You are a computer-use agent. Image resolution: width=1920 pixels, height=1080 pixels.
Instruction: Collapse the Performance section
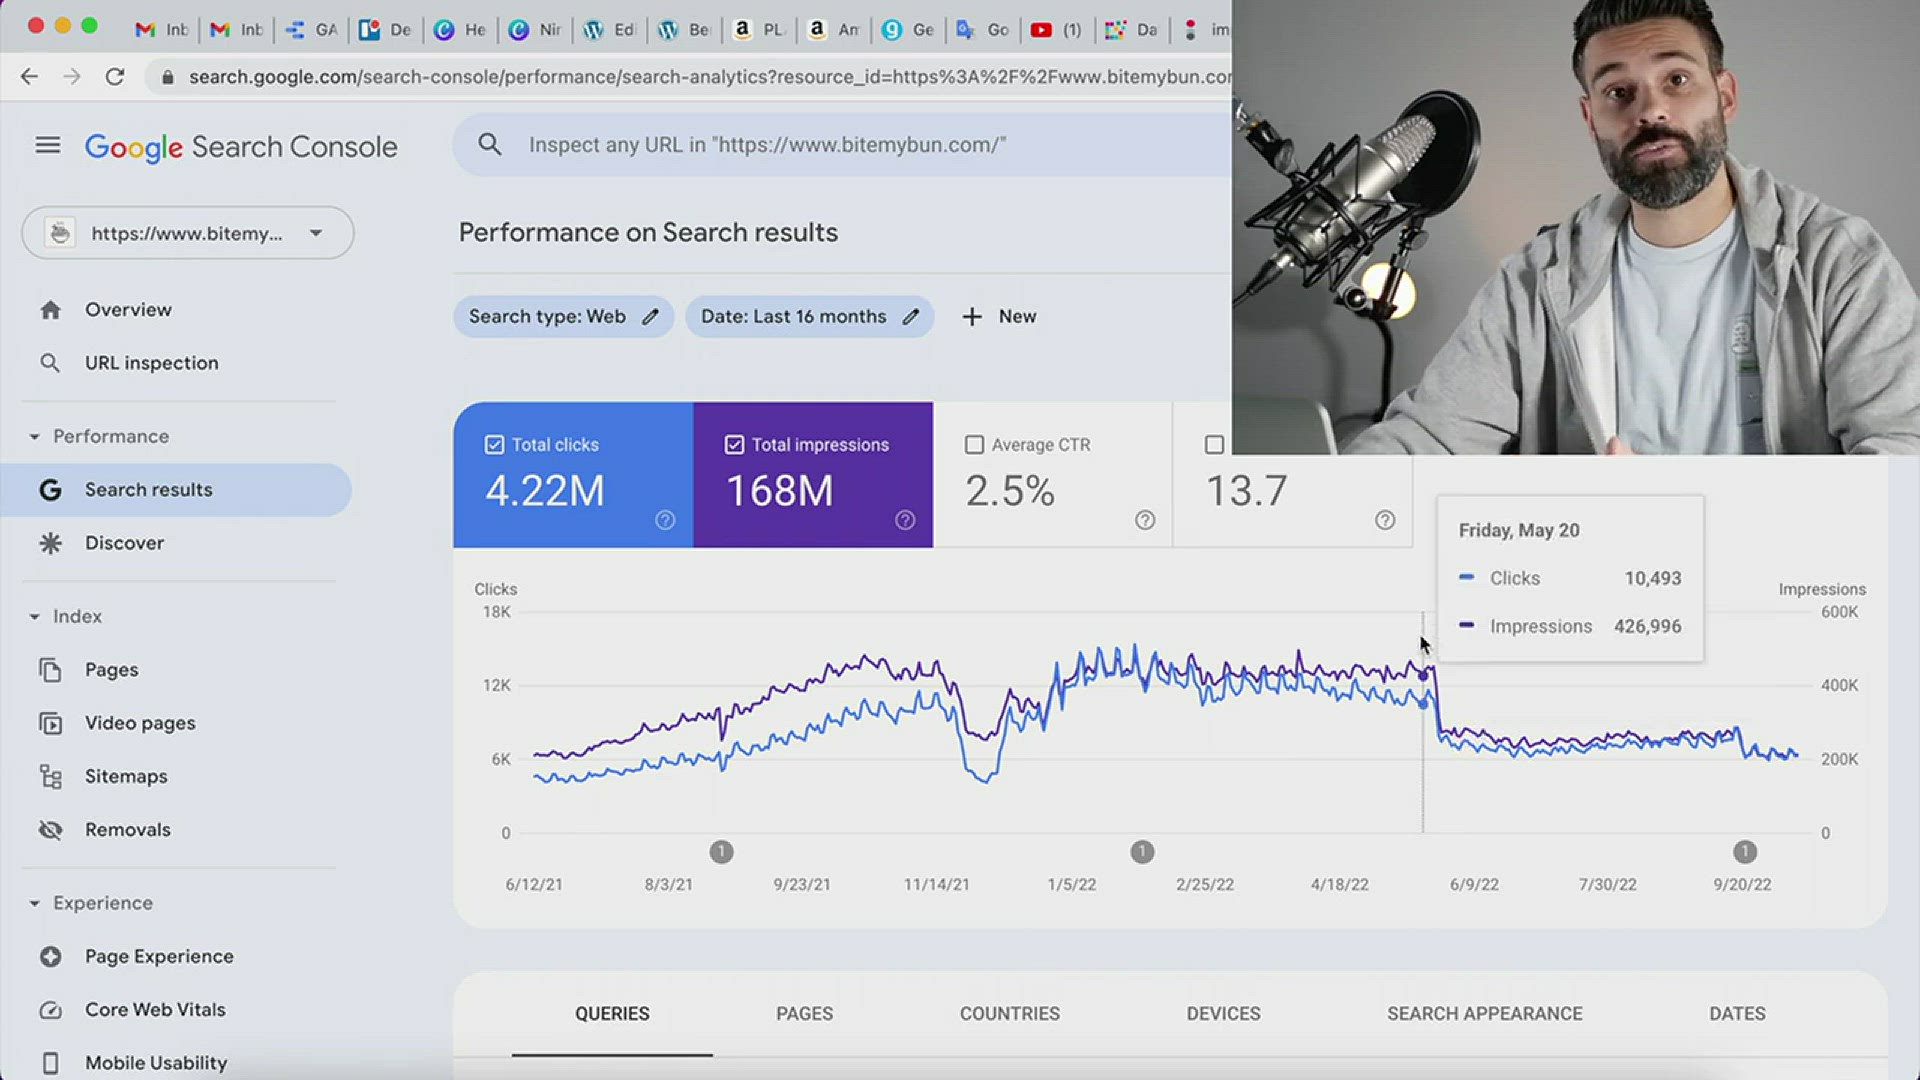[x=34, y=437]
